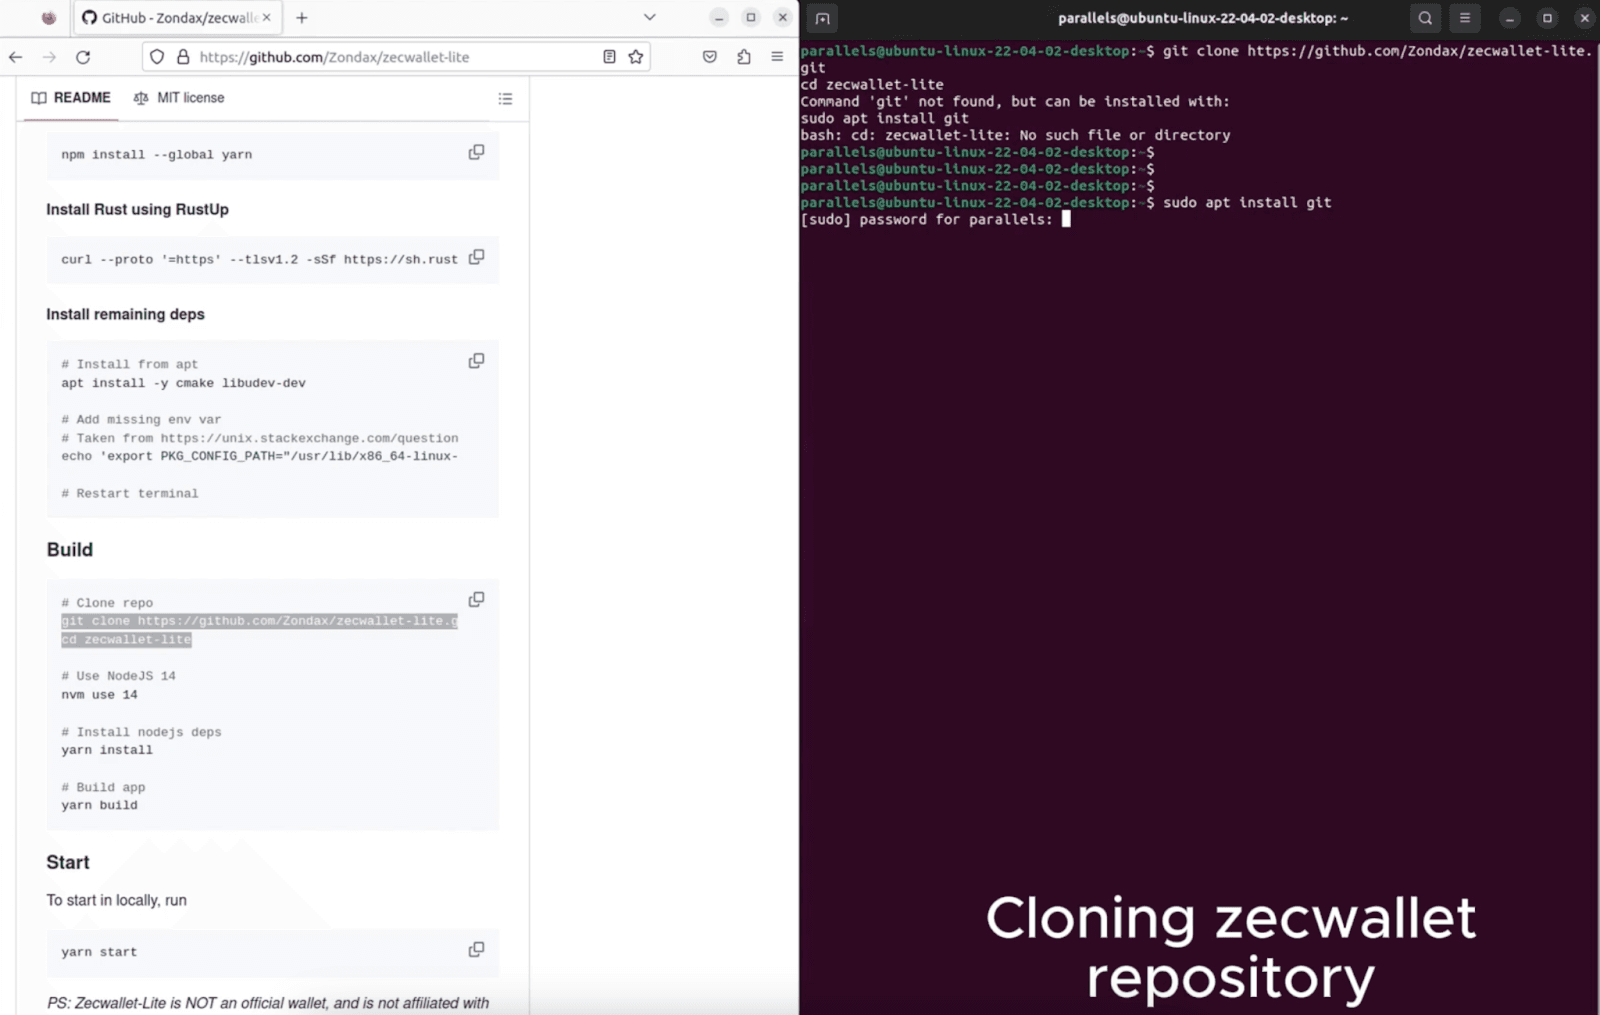Click 'sudo apt install git' command in terminal
Viewport: 1600px width, 1015px height.
[1247, 202]
